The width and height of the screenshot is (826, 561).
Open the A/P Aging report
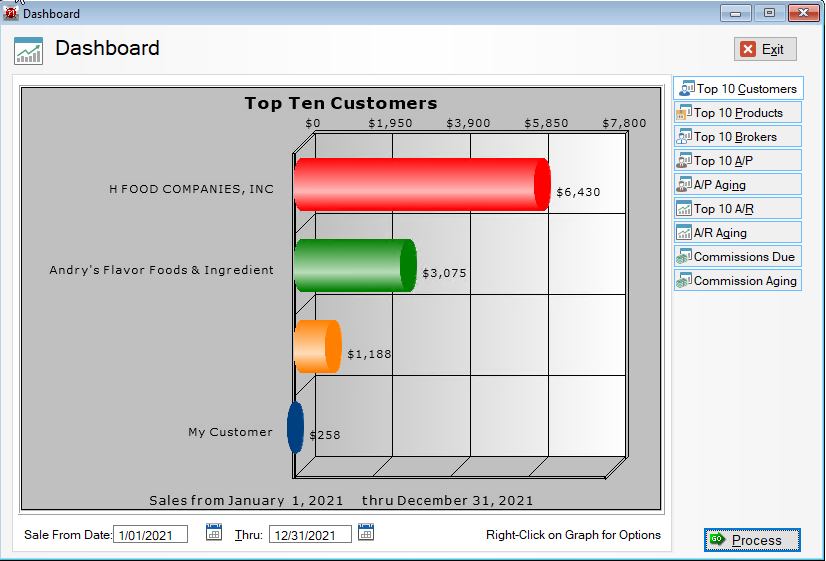738,185
